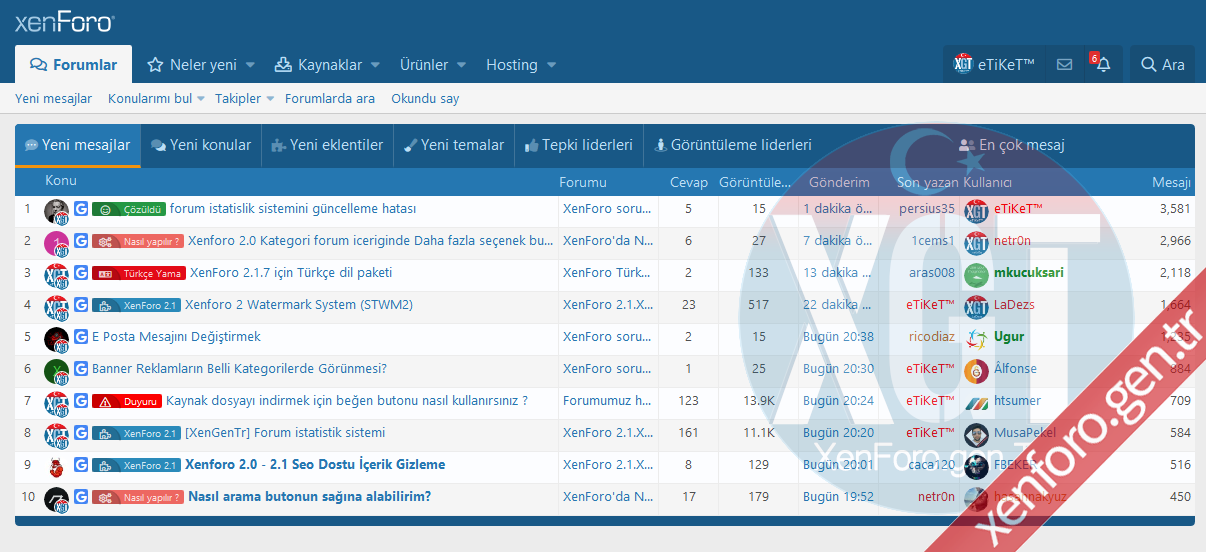This screenshot has width=1206, height=552.
Task: Expand the Kaynaklar dropdown arrow
Action: pyautogui.click(x=375, y=66)
